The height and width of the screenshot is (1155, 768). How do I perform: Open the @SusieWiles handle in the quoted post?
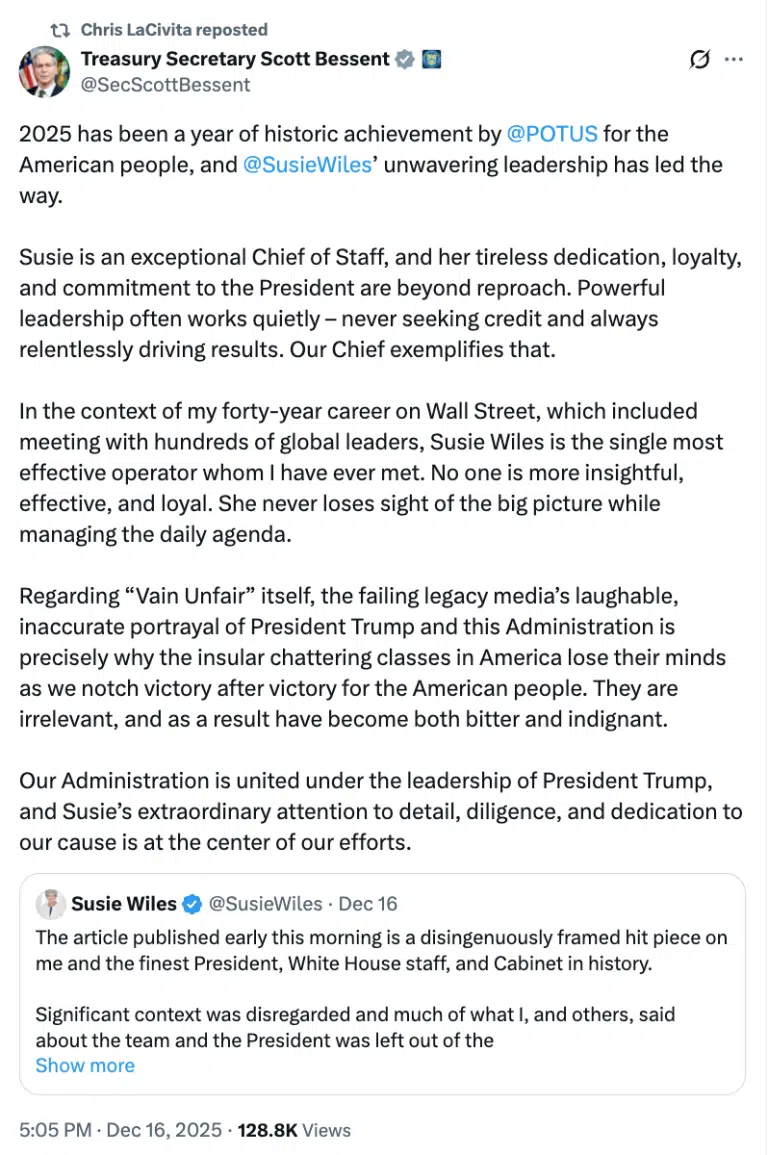(265, 904)
